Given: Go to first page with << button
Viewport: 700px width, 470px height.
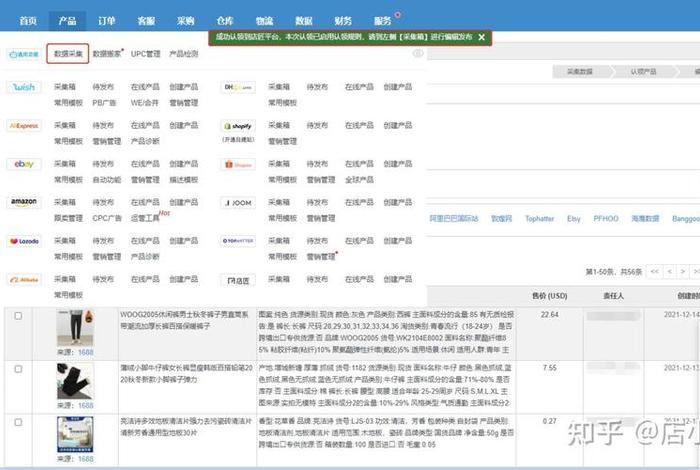Looking at the screenshot, I should click(654, 271).
